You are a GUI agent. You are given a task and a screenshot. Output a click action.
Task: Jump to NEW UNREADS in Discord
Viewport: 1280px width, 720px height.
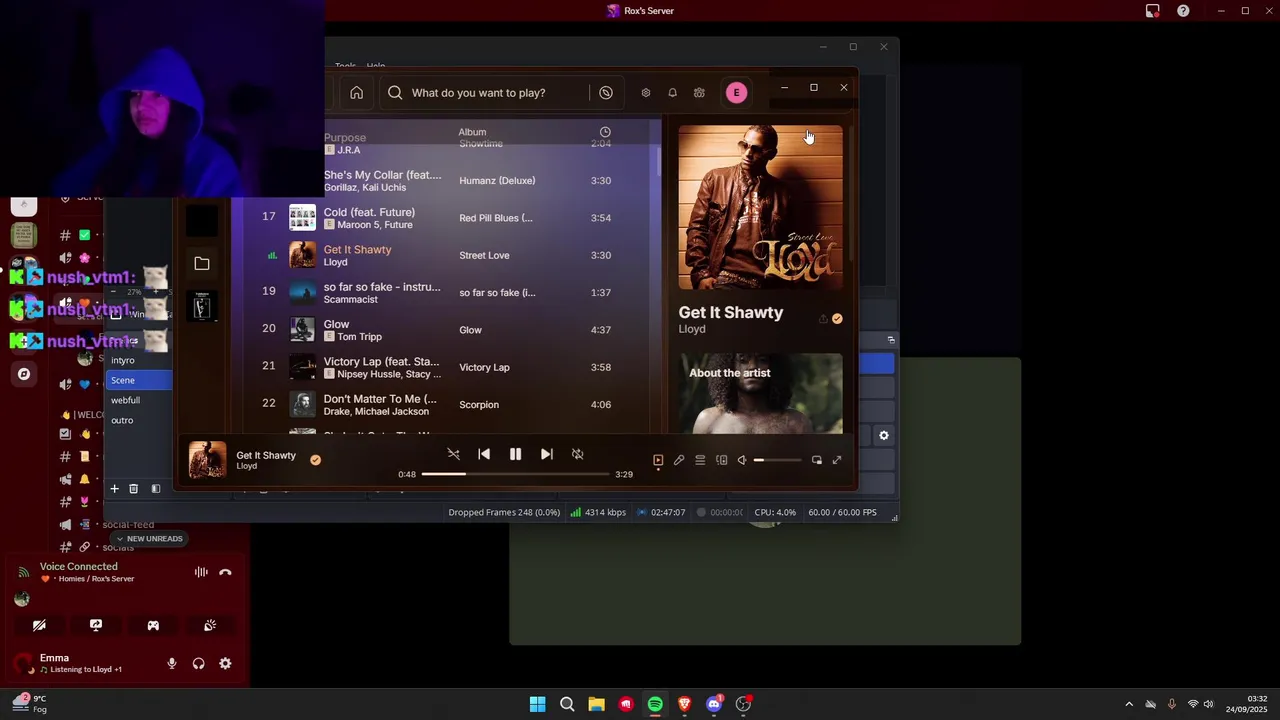coord(149,539)
